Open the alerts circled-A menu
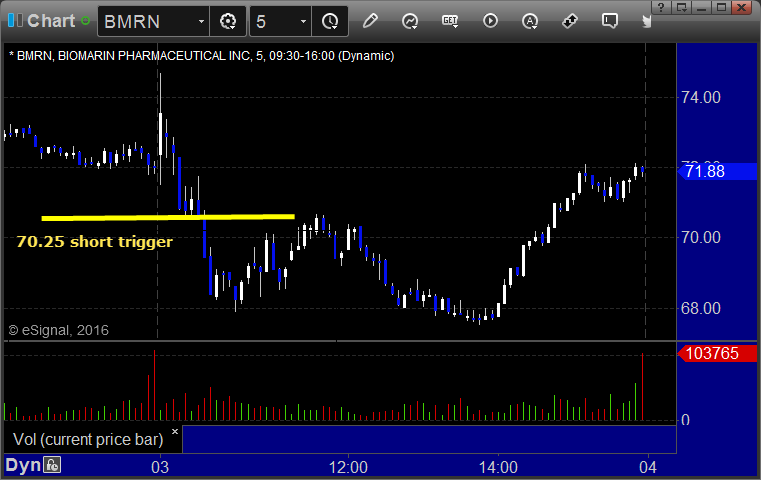The image size is (761, 480). click(x=530, y=21)
